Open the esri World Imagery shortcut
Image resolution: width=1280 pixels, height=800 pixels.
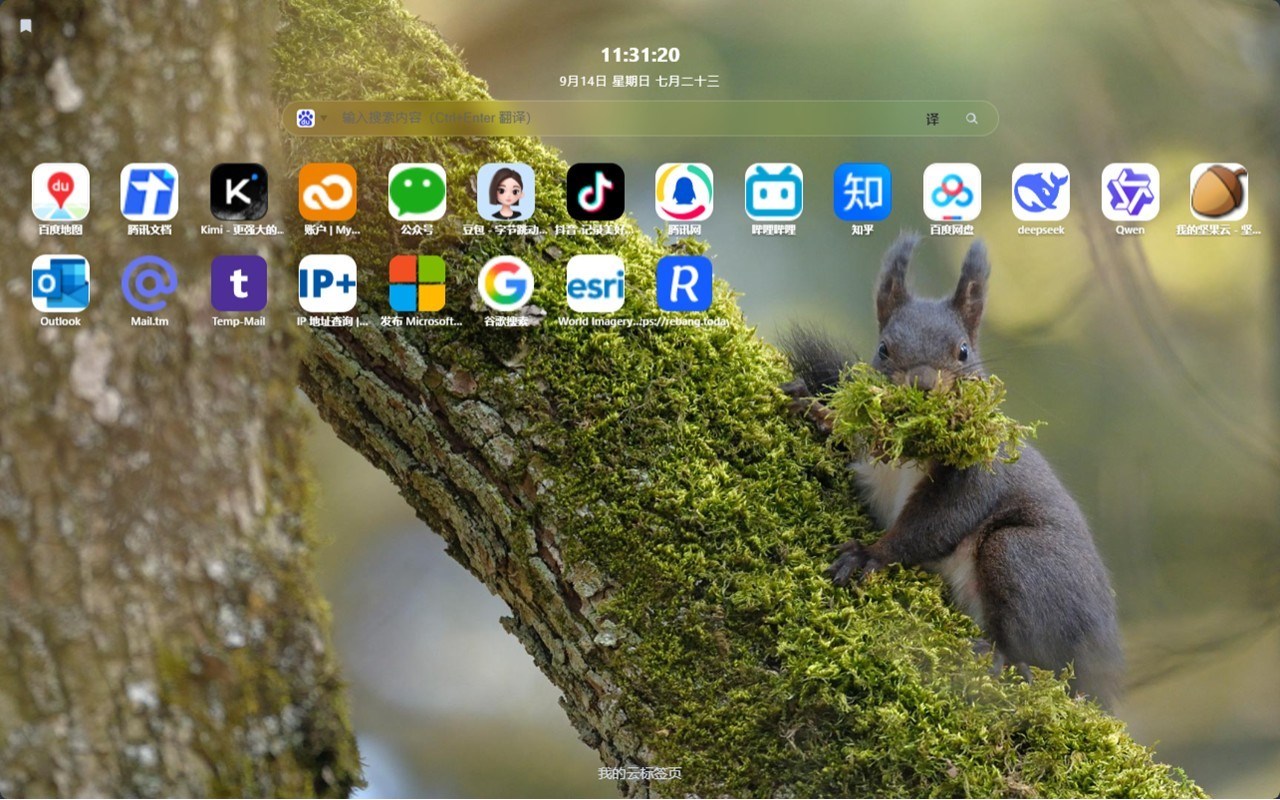pyautogui.click(x=595, y=284)
